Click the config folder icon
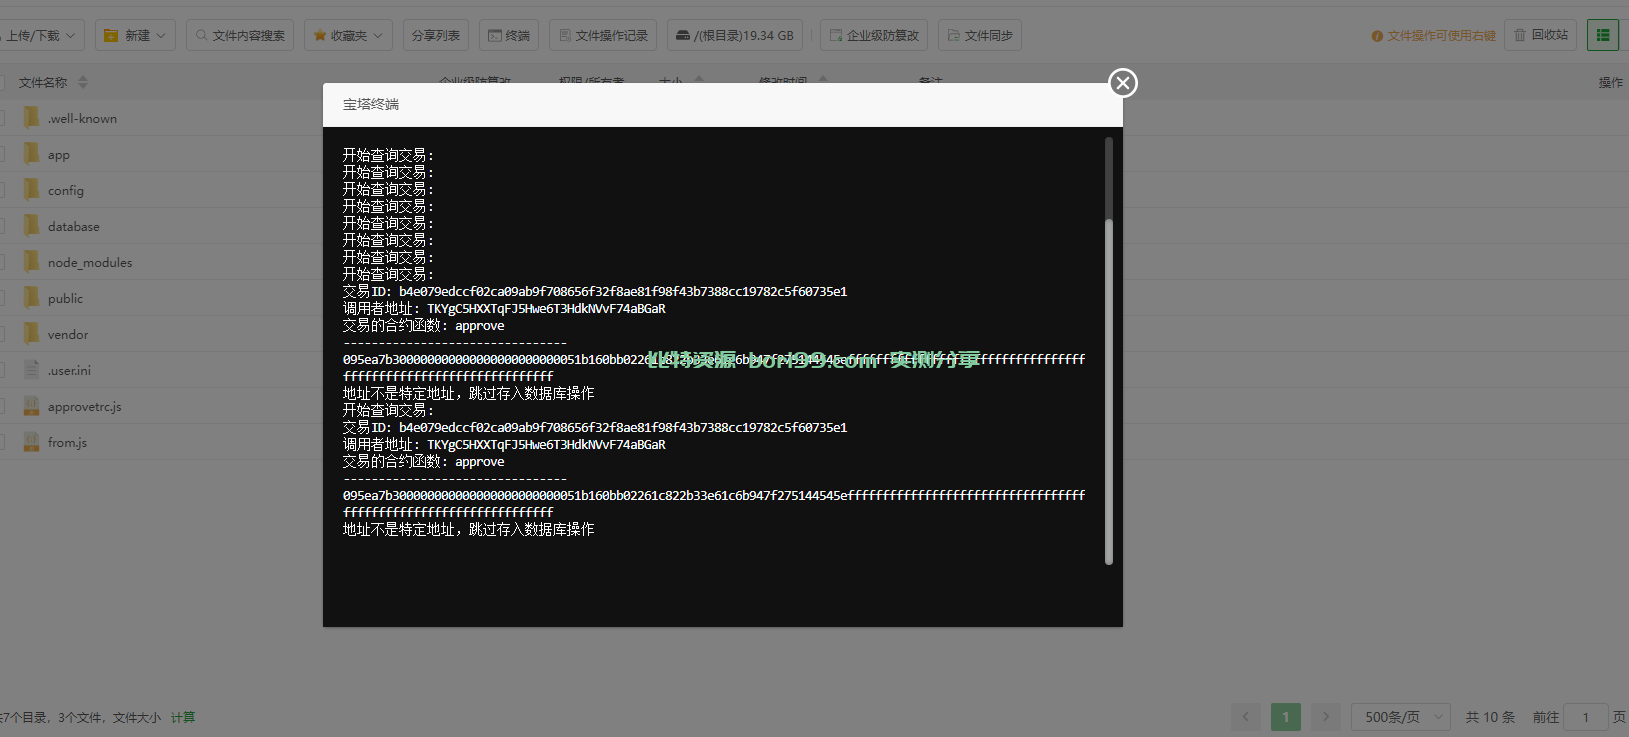Viewport: 1629px width, 737px height. click(32, 189)
